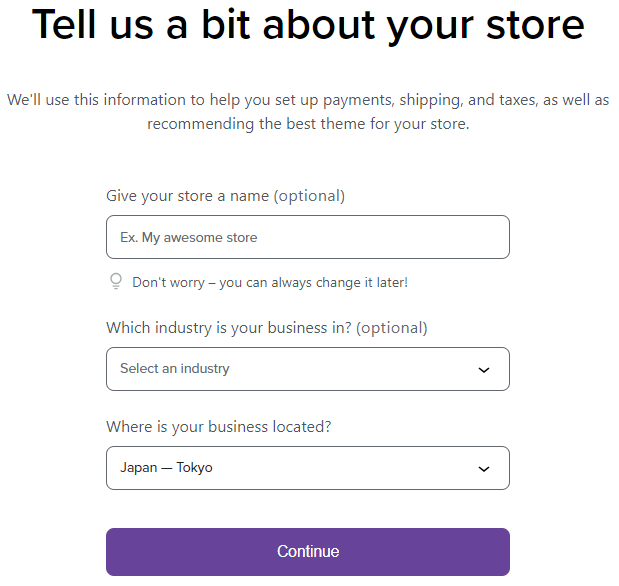Expand the business location dropdown

(307, 468)
